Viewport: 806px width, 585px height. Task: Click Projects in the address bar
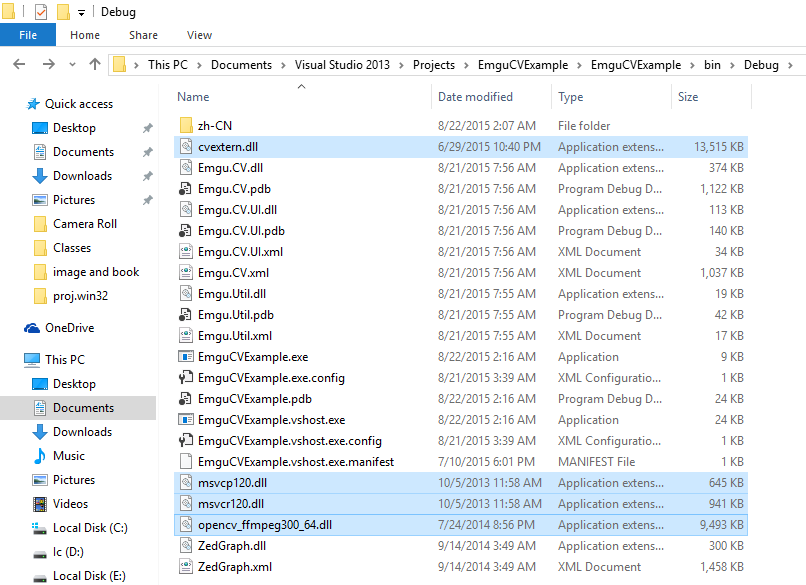click(x=434, y=65)
